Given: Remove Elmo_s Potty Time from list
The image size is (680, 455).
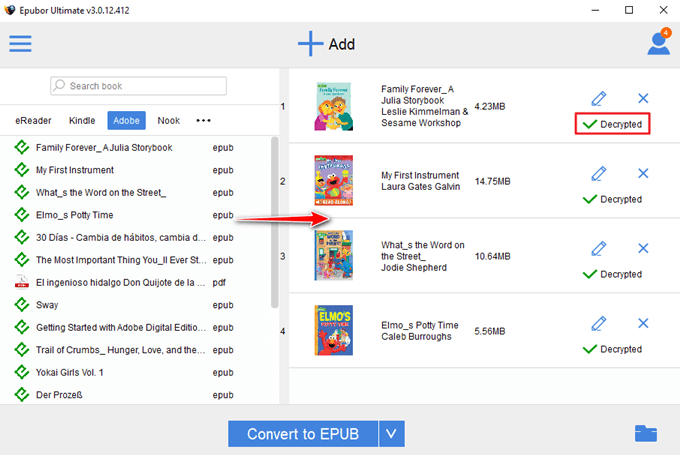Looking at the screenshot, I should click(643, 324).
